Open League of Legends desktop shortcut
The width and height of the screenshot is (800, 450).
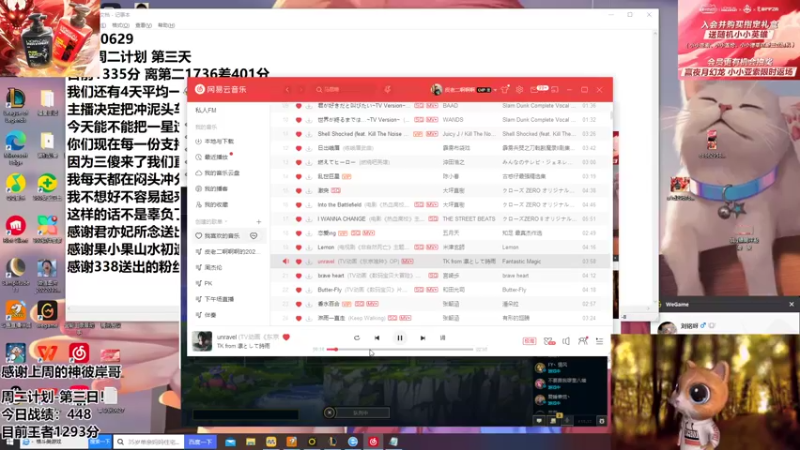coord(15,106)
